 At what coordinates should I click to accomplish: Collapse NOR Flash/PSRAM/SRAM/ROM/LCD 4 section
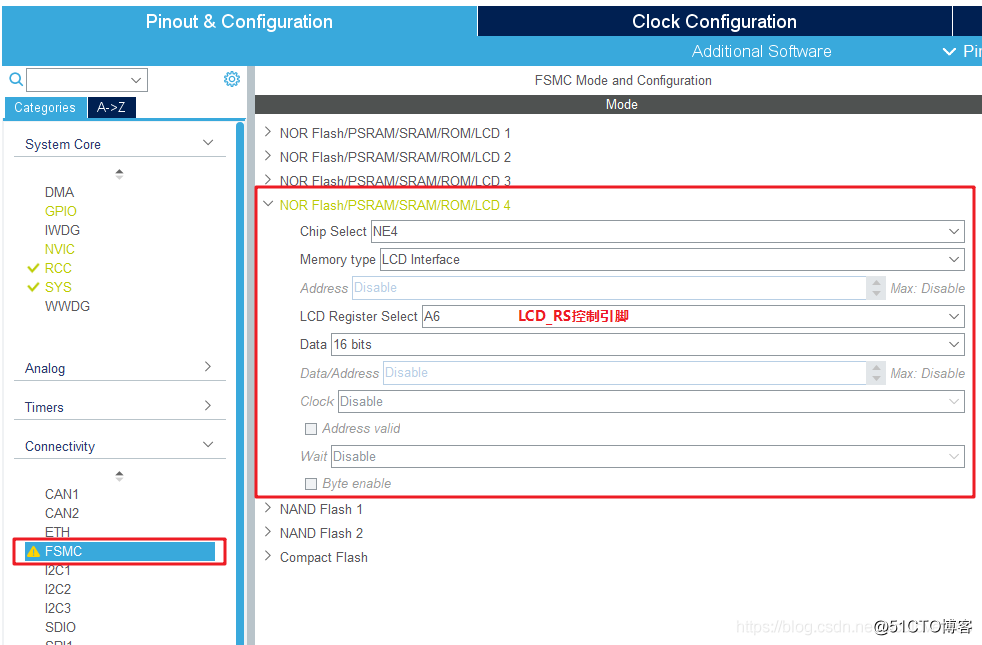coord(268,204)
